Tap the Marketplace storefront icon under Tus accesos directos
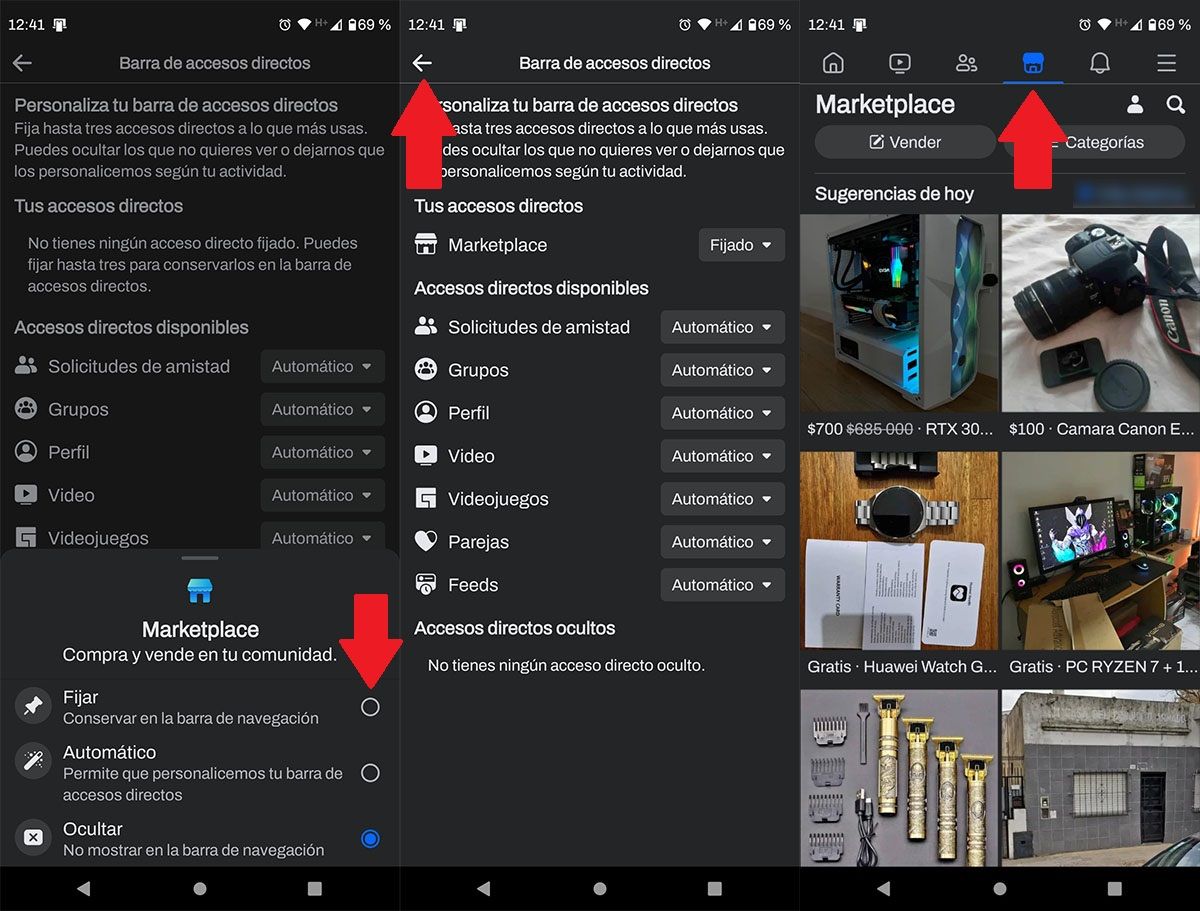Viewport: 1200px width, 911px height. pos(426,245)
